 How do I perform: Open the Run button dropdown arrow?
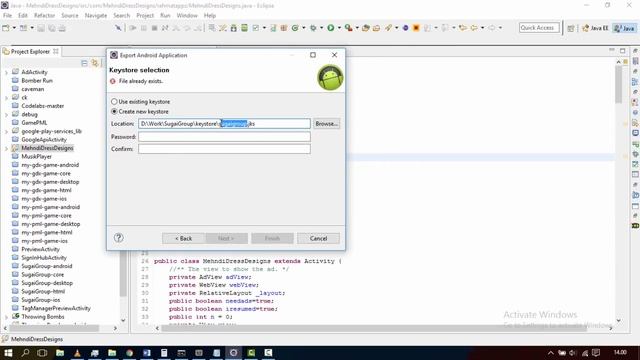coord(339,28)
